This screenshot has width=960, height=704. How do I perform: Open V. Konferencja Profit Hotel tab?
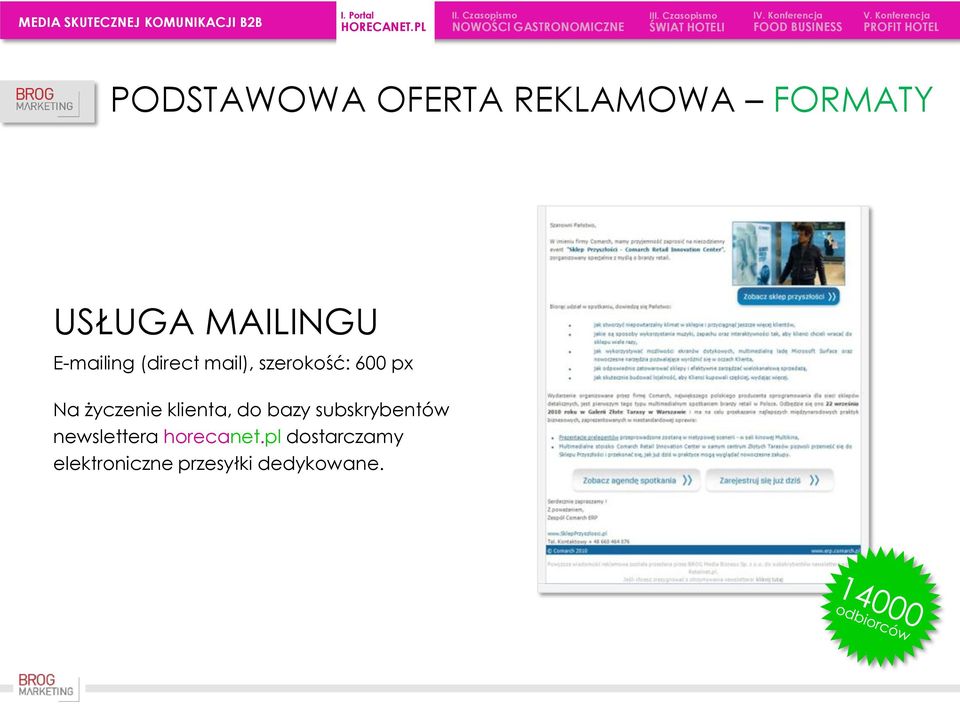[901, 21]
